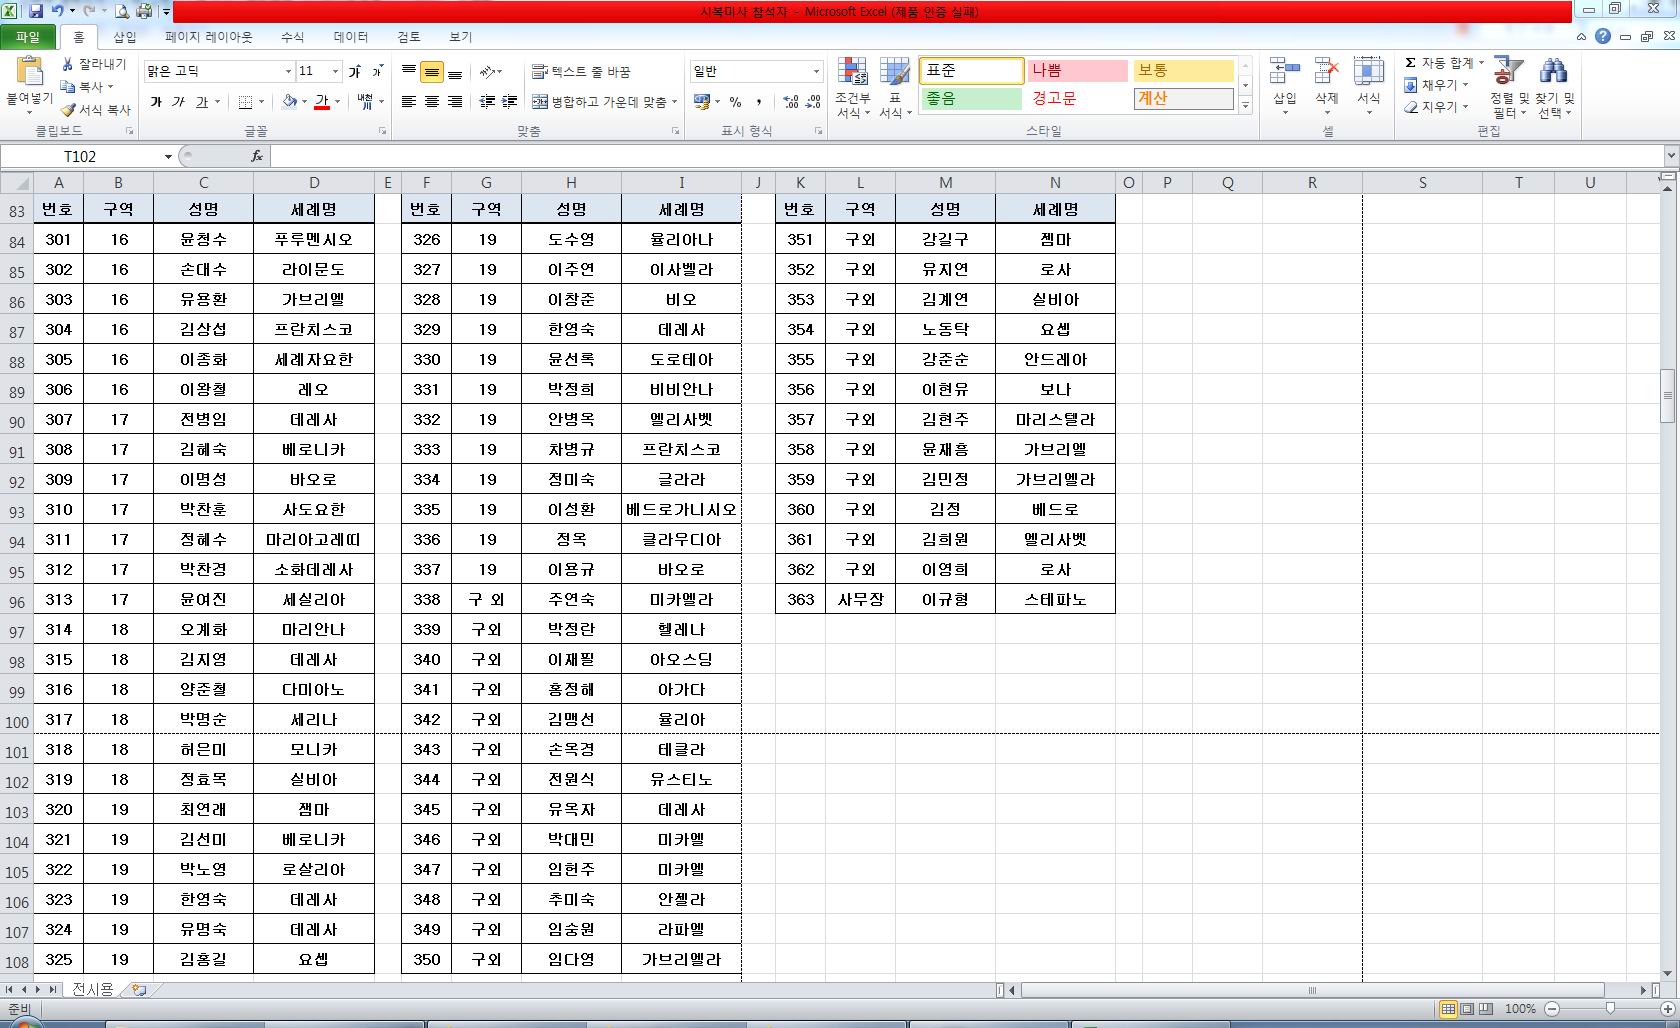Switch to 수식 (Formulas) tab
1680x1028 pixels.
[292, 37]
